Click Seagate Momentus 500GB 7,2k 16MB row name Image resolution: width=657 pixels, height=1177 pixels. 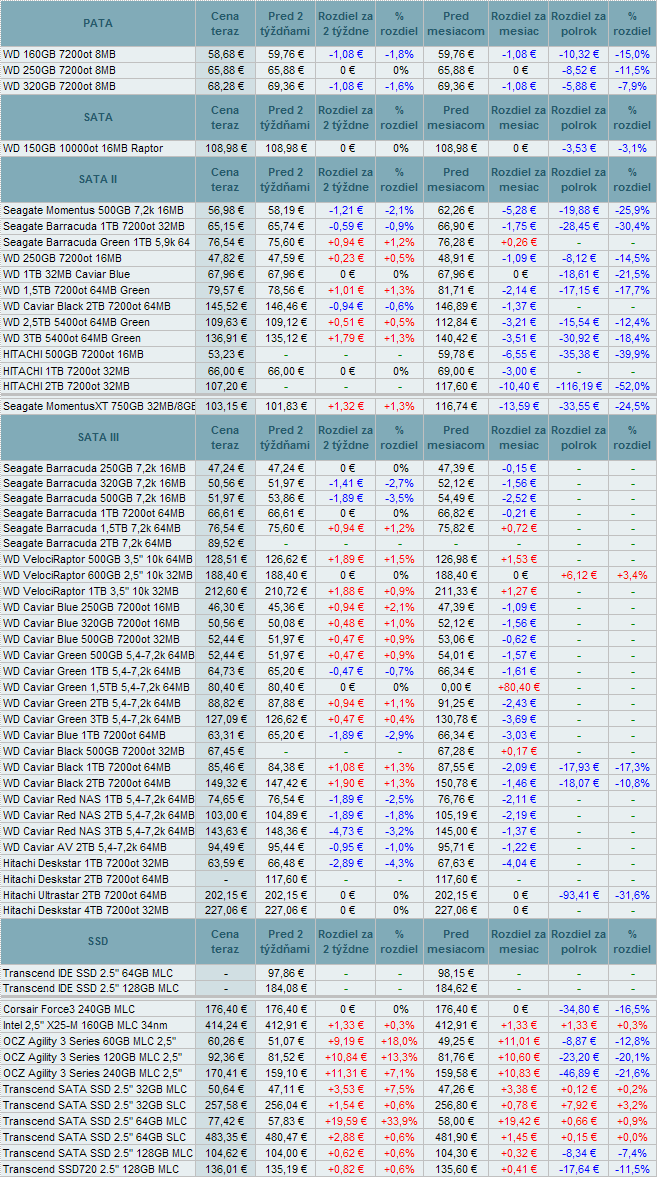(x=93, y=211)
